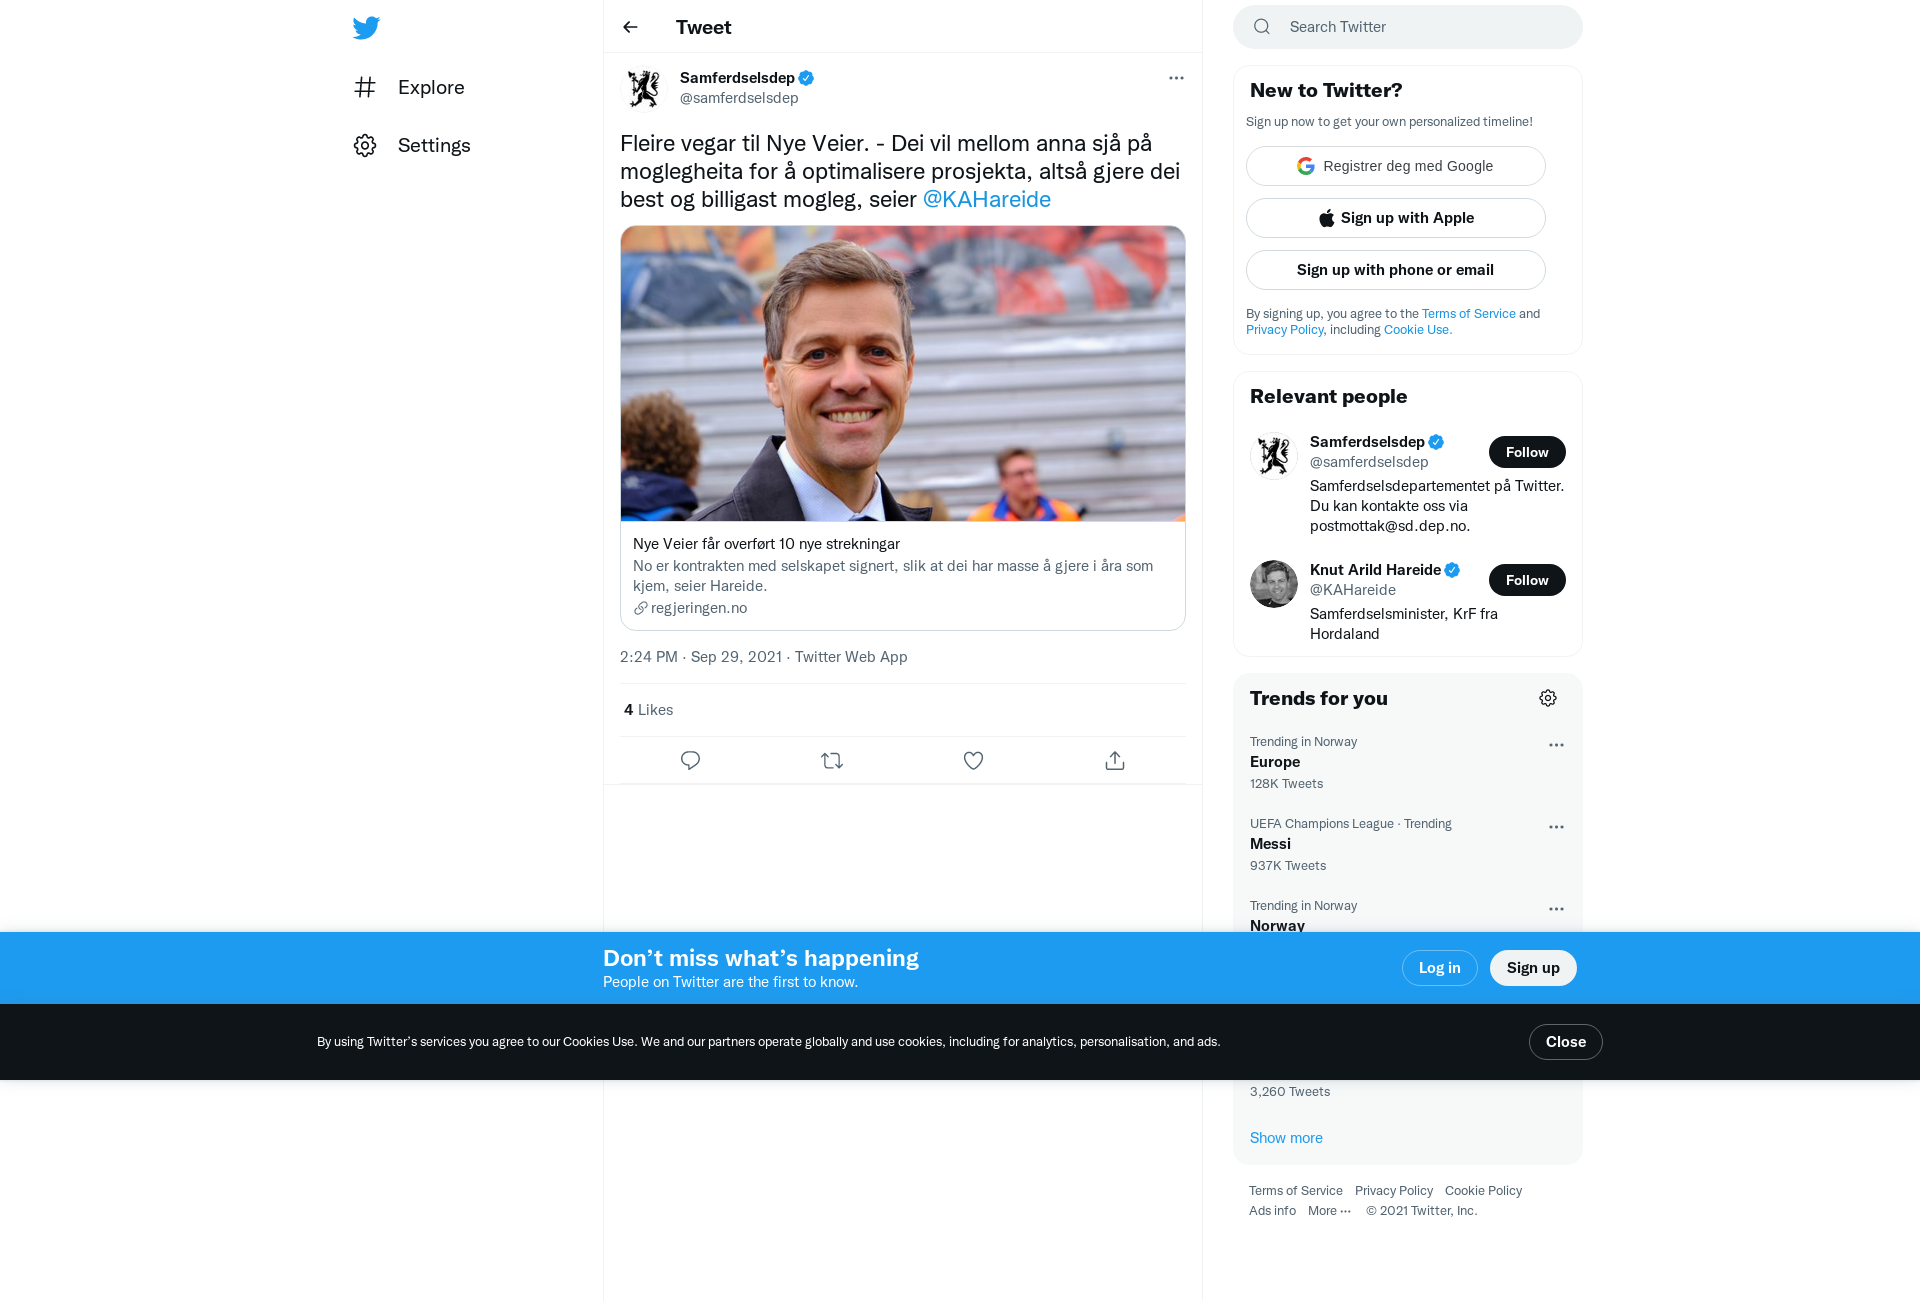Retweet using the retweet icon
The image size is (1920, 1301).
click(x=832, y=760)
